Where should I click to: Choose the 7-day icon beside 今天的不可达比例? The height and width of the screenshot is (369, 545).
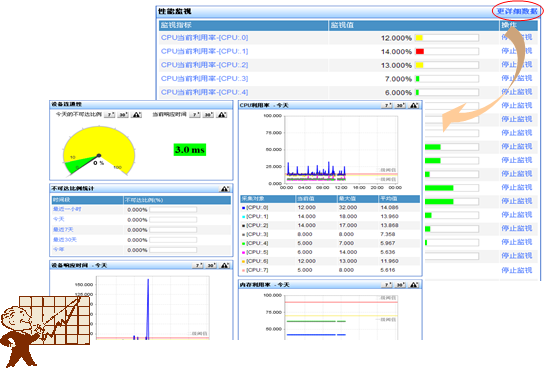(x=109, y=115)
